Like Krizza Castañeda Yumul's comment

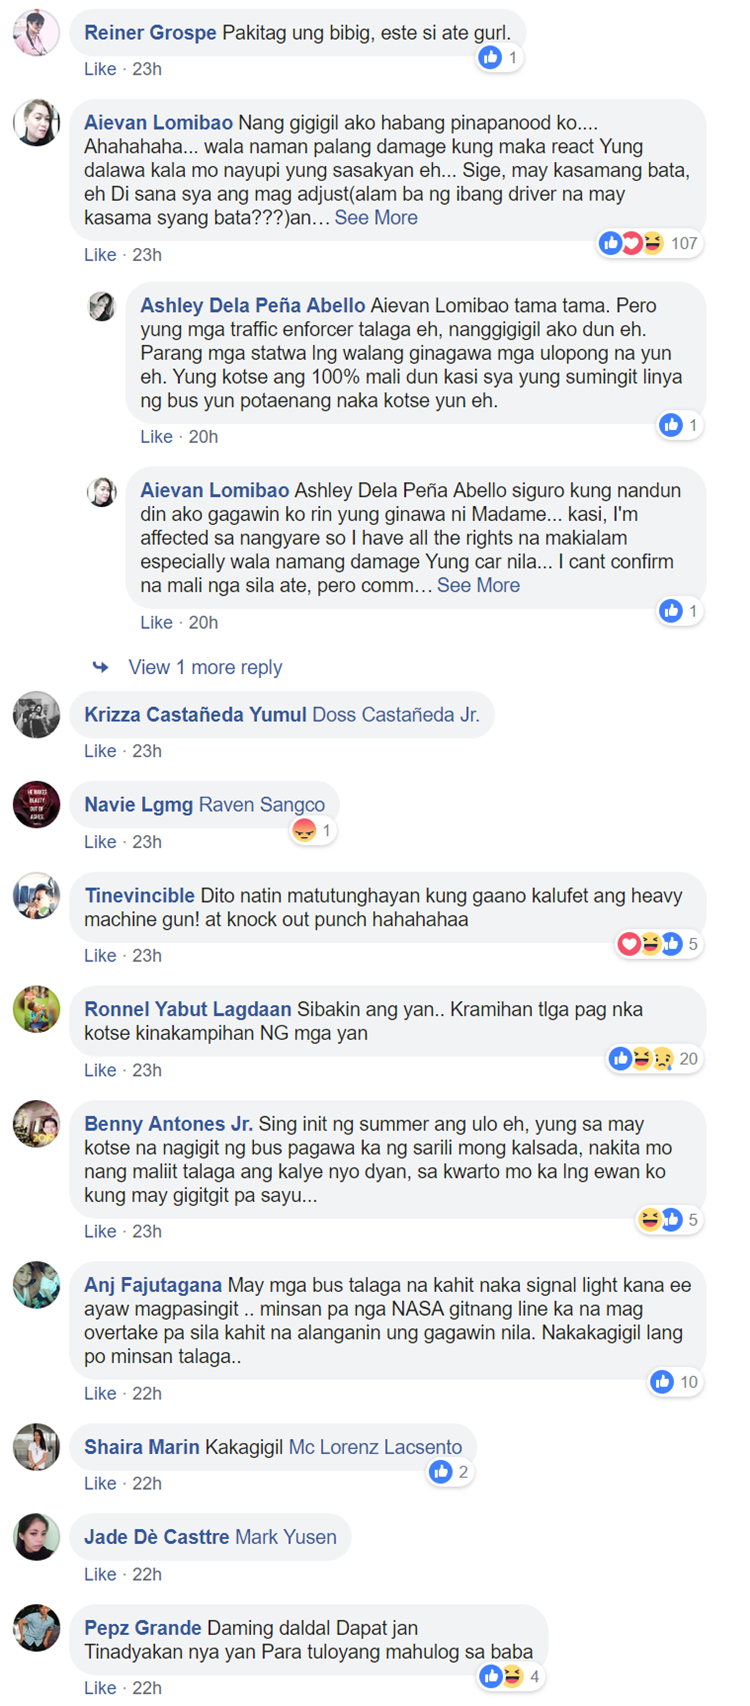click(x=100, y=751)
